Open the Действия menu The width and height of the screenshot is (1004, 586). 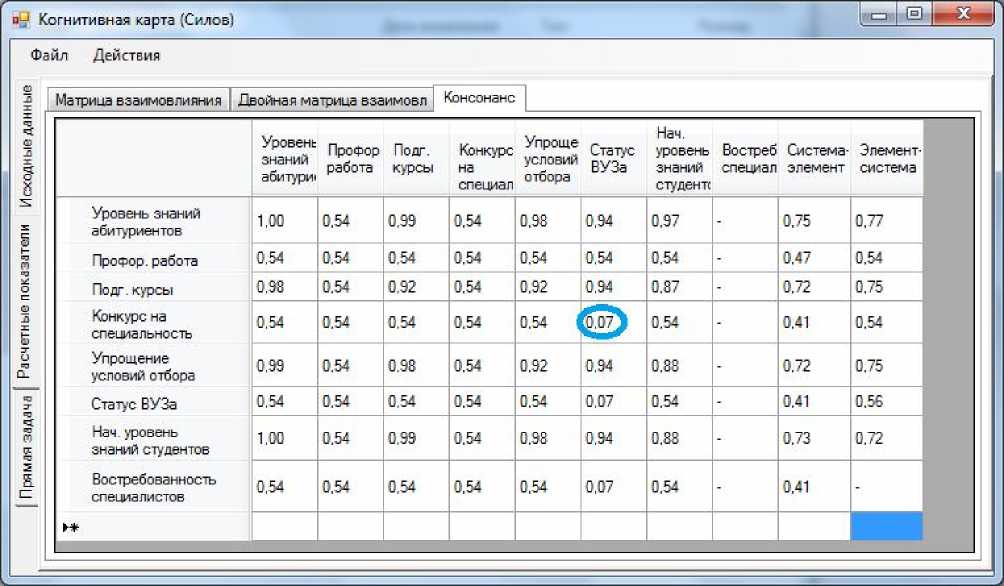click(126, 55)
